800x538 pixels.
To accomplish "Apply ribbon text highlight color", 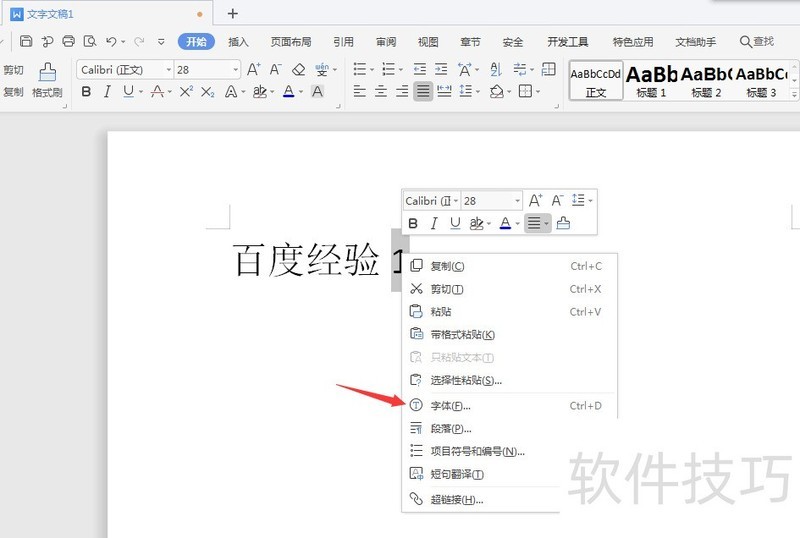I will (x=260, y=91).
